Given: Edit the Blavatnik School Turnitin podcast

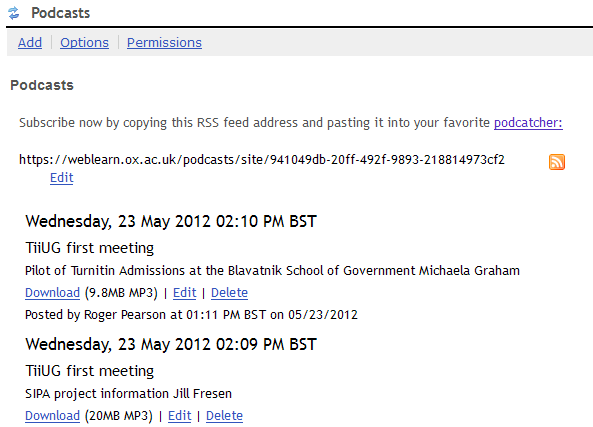Looking at the screenshot, I should [x=185, y=292].
